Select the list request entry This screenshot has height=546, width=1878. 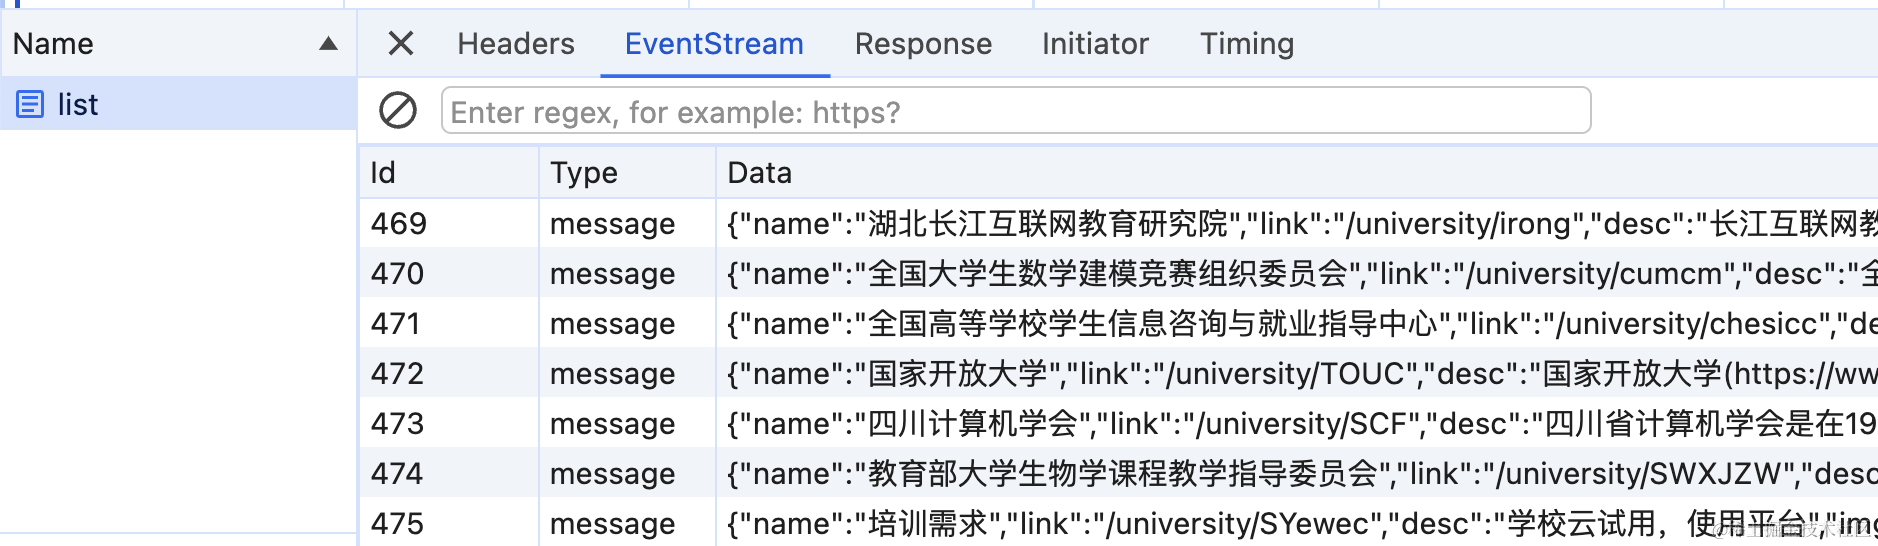[78, 104]
